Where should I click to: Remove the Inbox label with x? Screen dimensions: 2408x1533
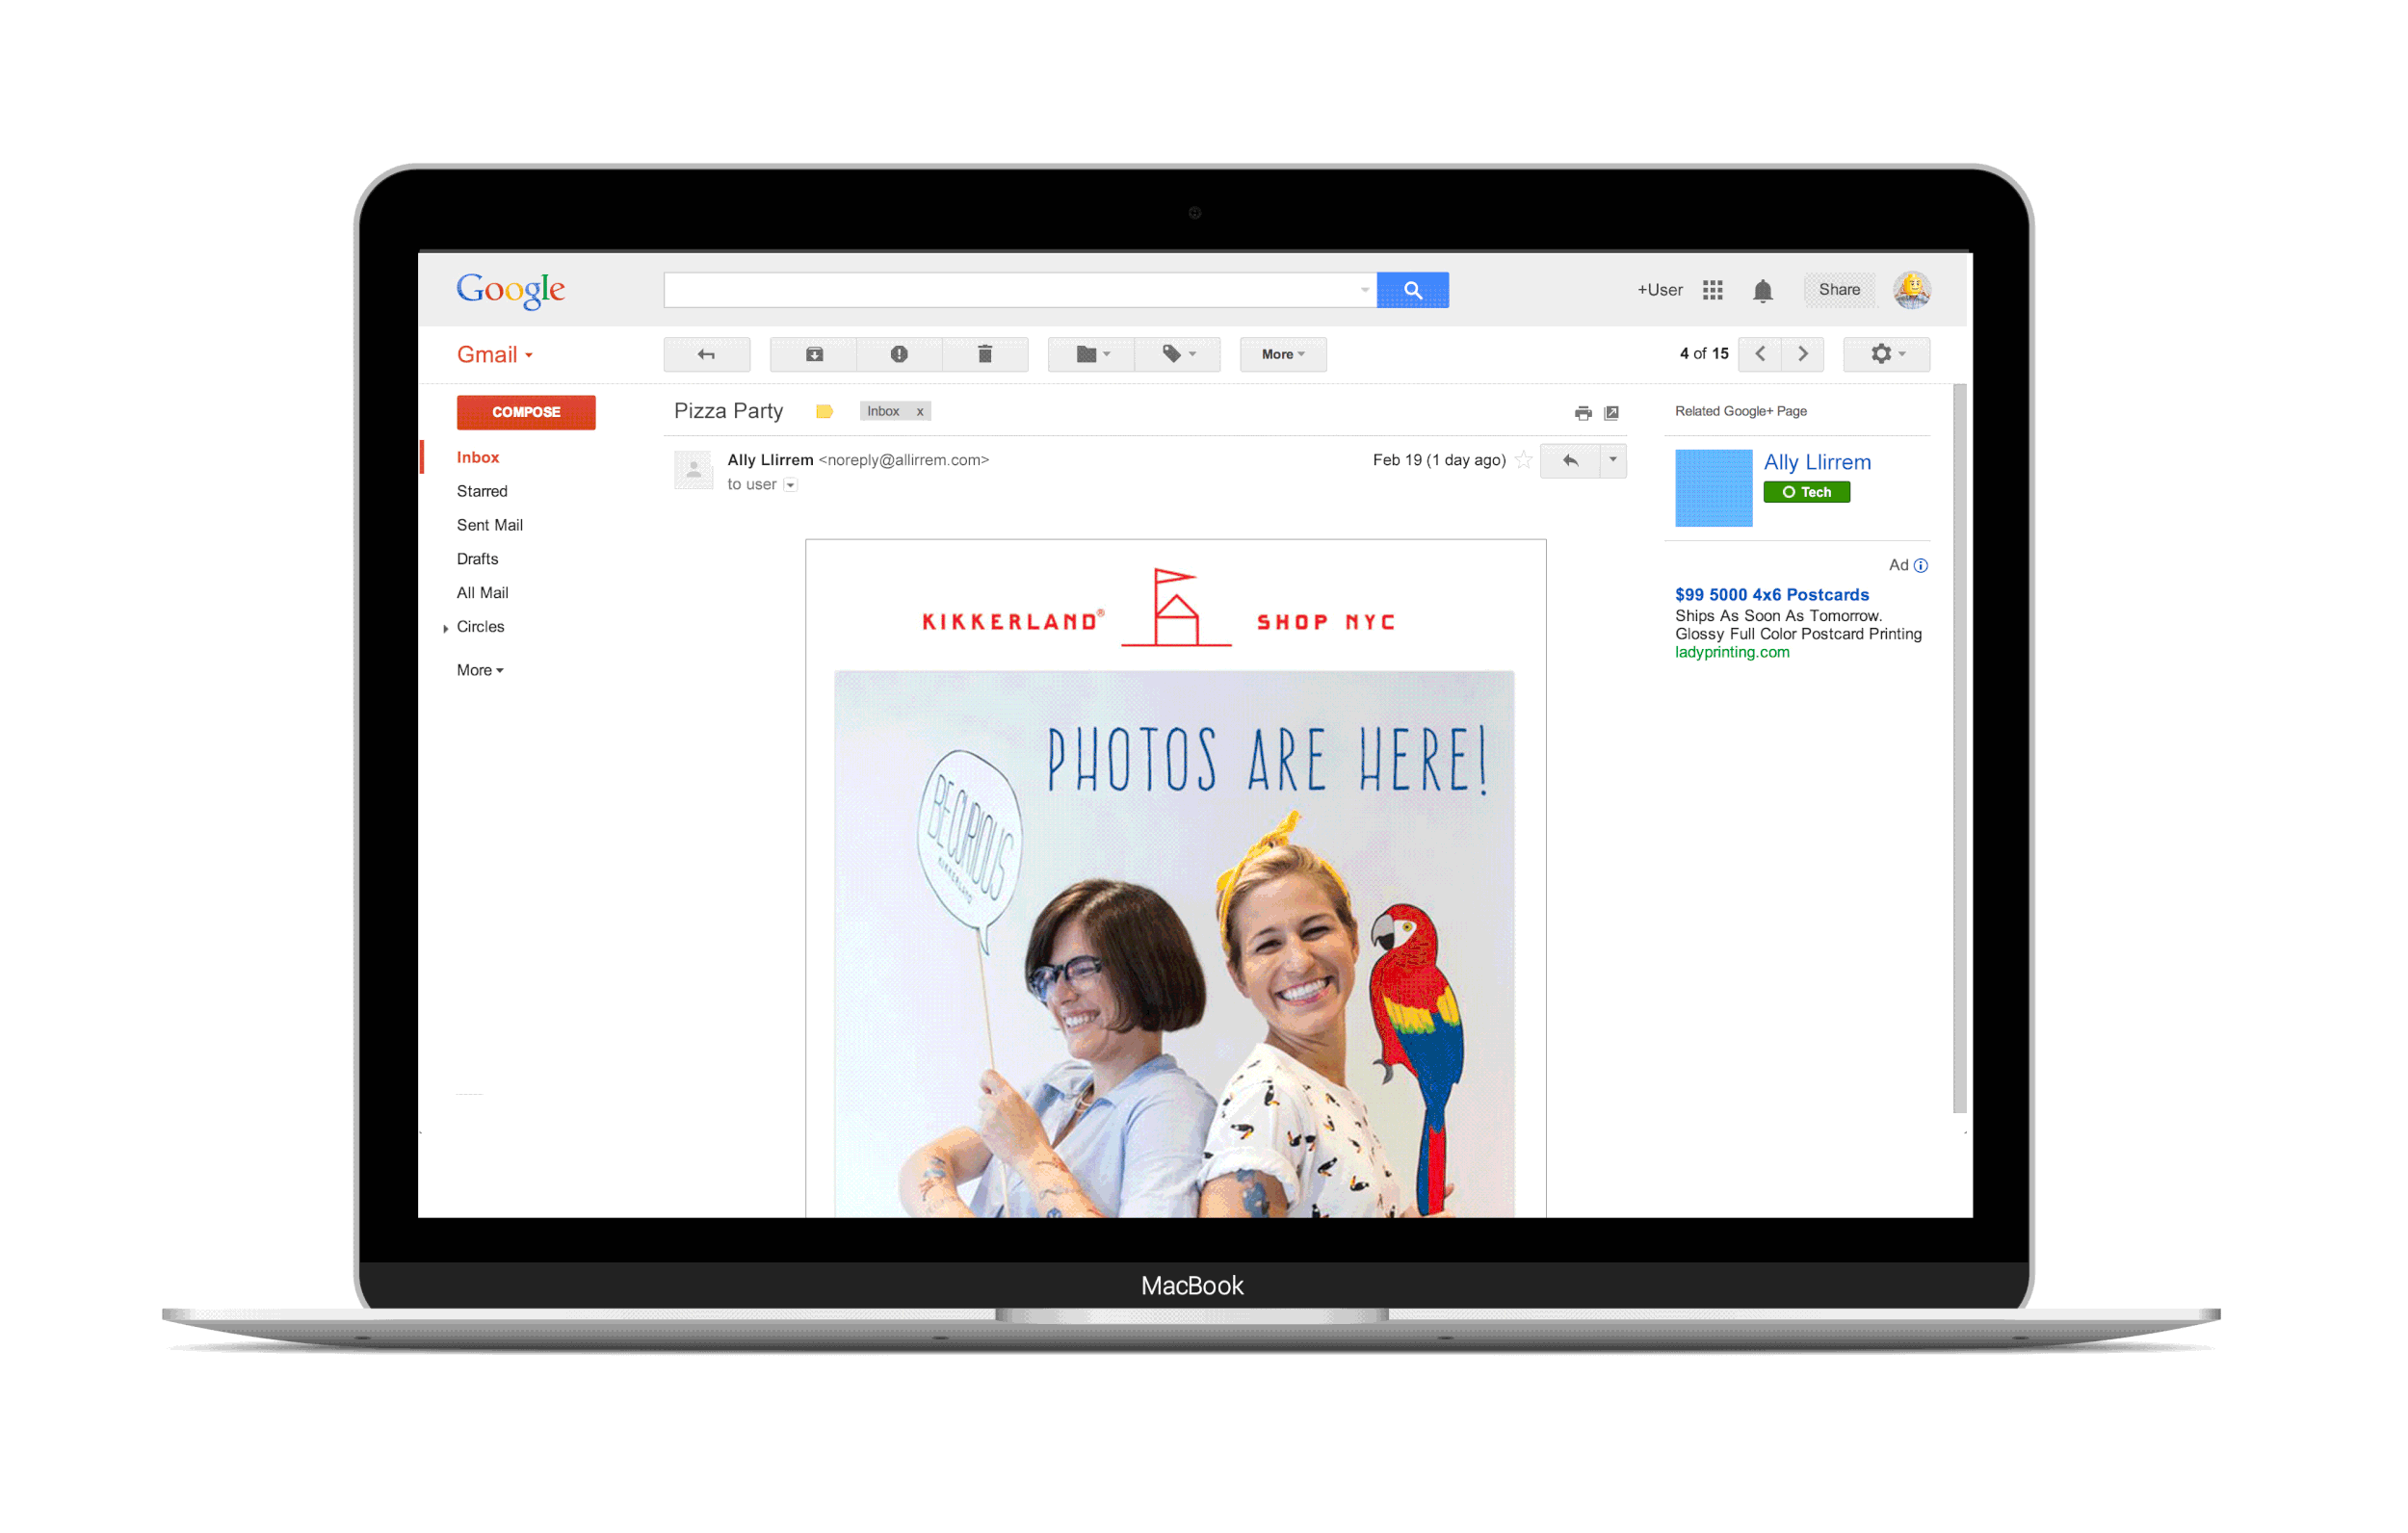(920, 411)
